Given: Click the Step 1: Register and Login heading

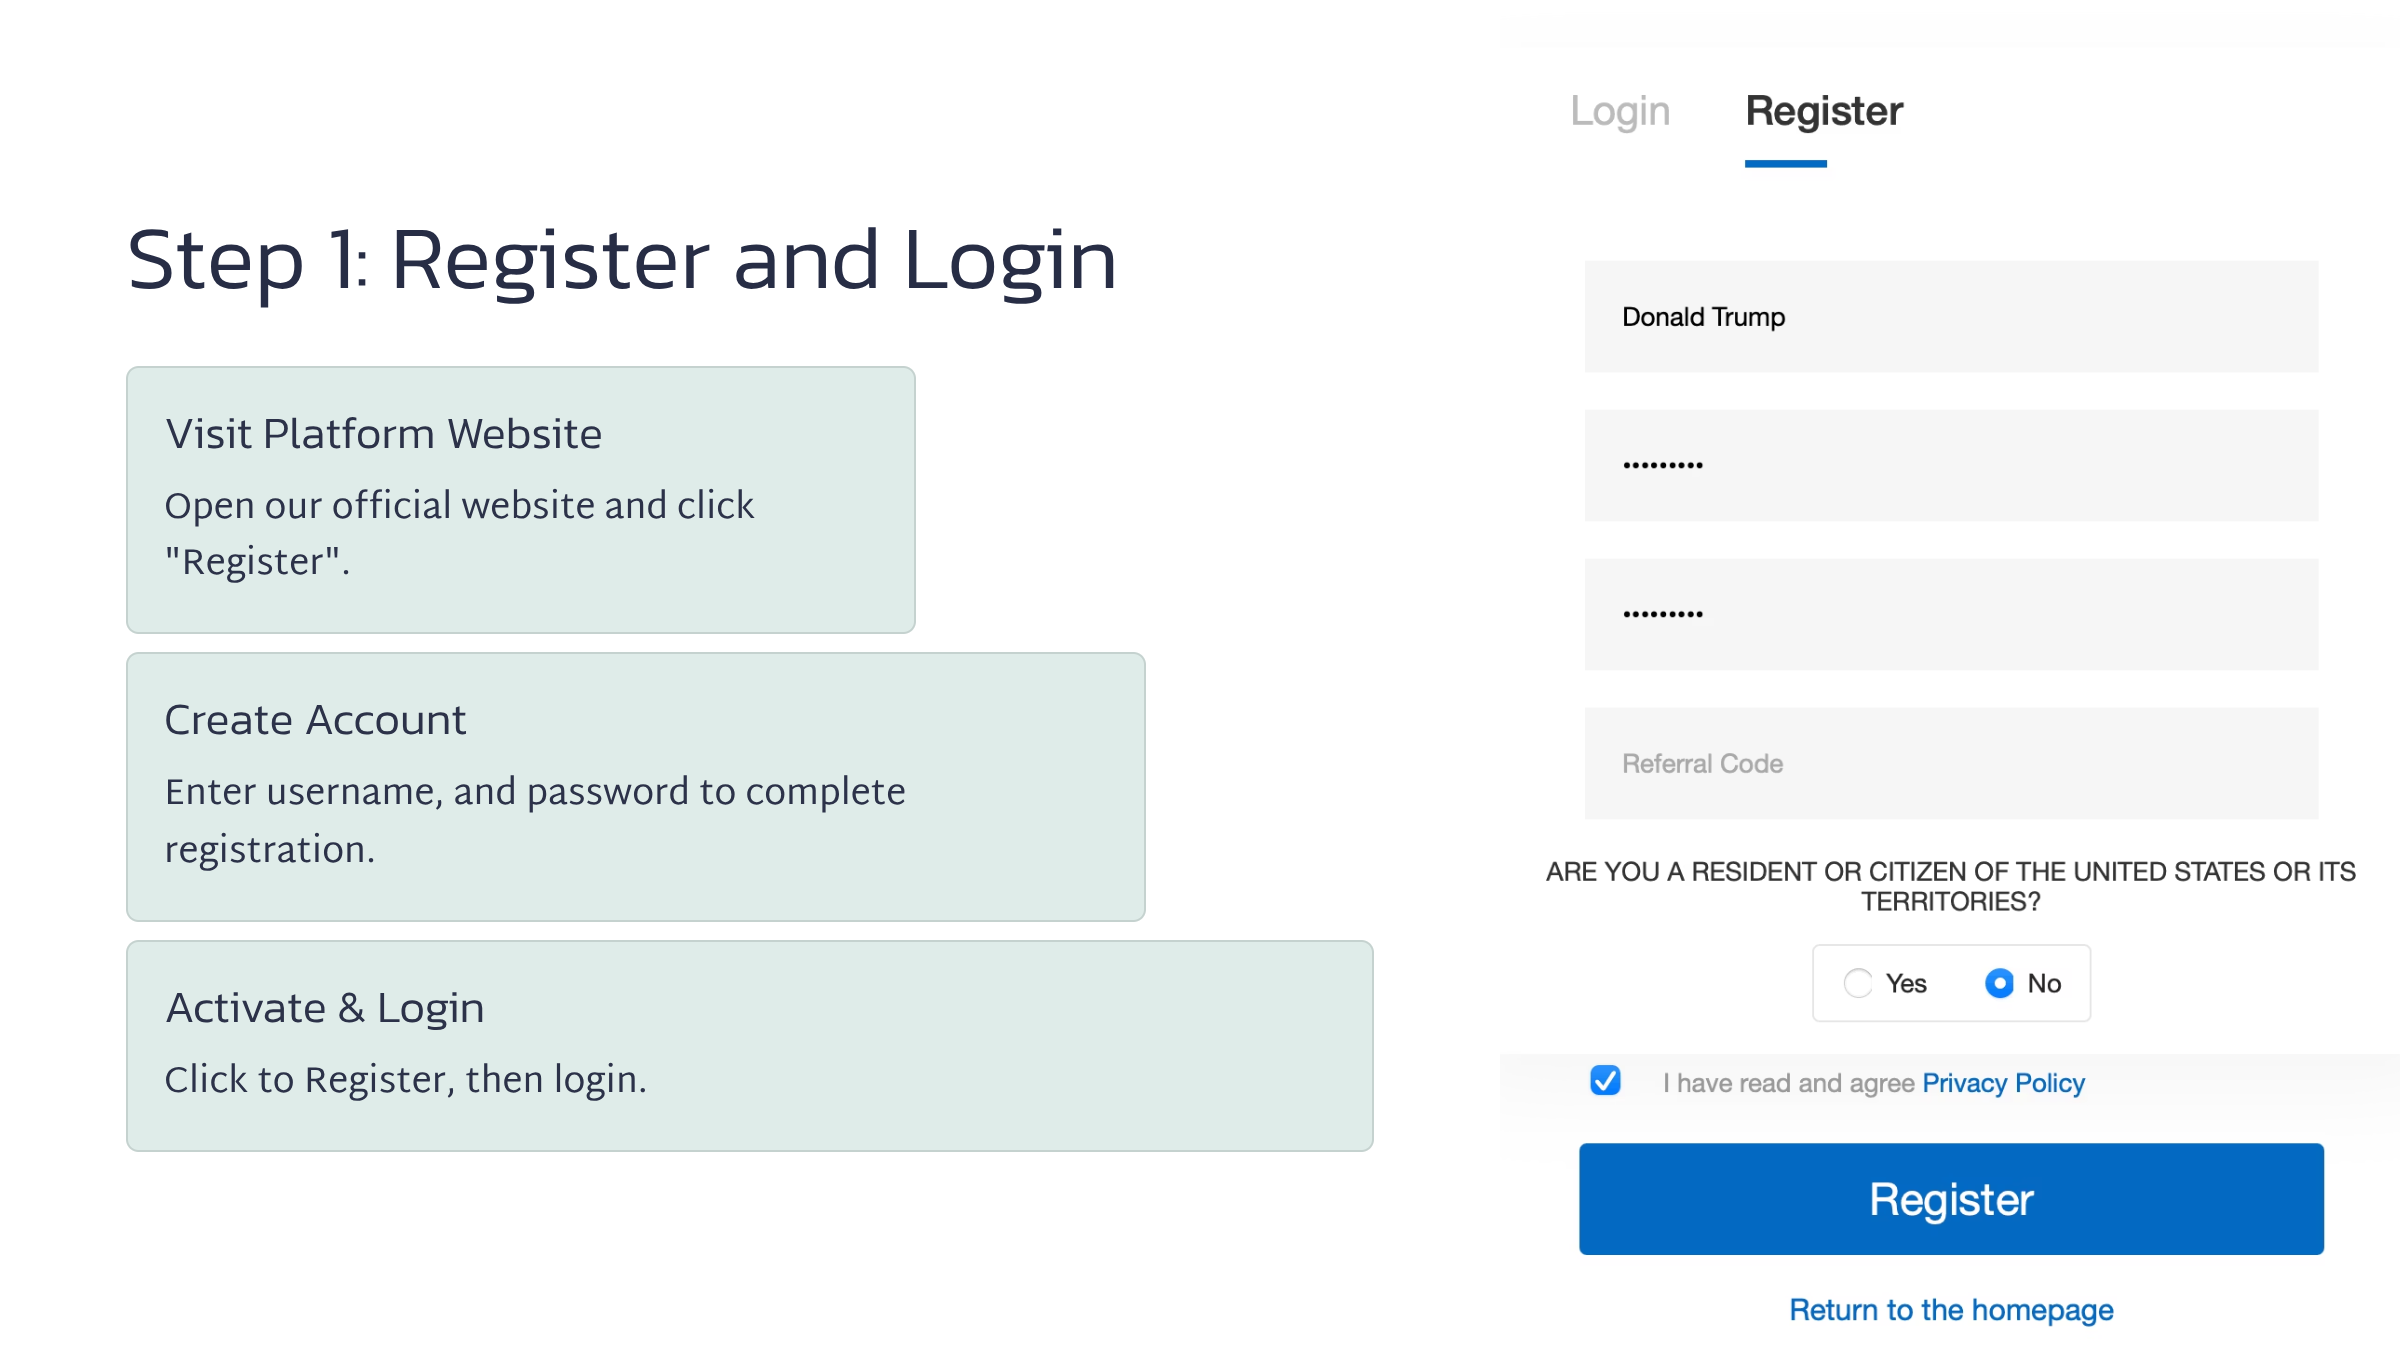Looking at the screenshot, I should click(621, 260).
